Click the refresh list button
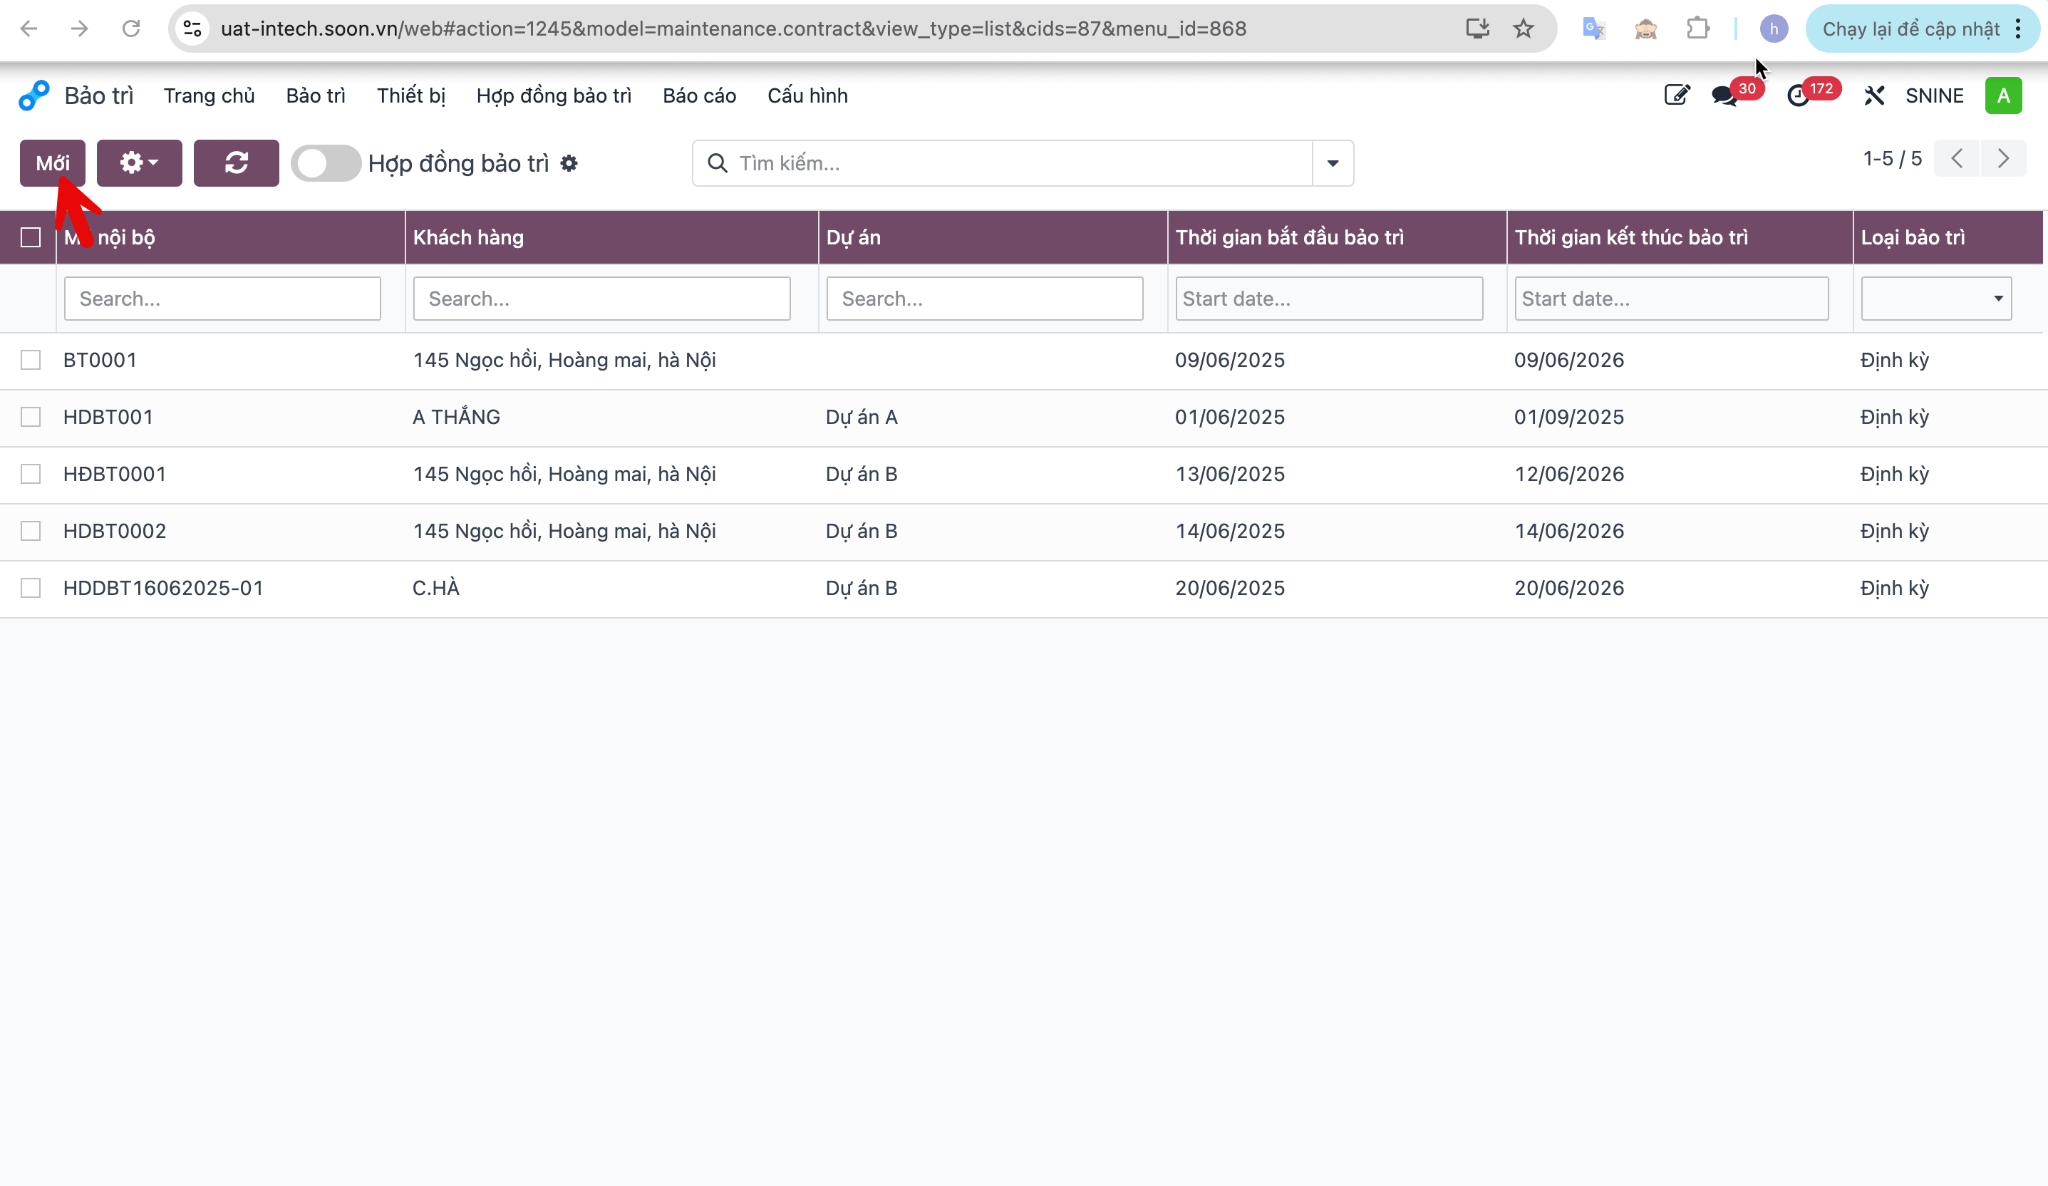The width and height of the screenshot is (2048, 1186). click(236, 163)
